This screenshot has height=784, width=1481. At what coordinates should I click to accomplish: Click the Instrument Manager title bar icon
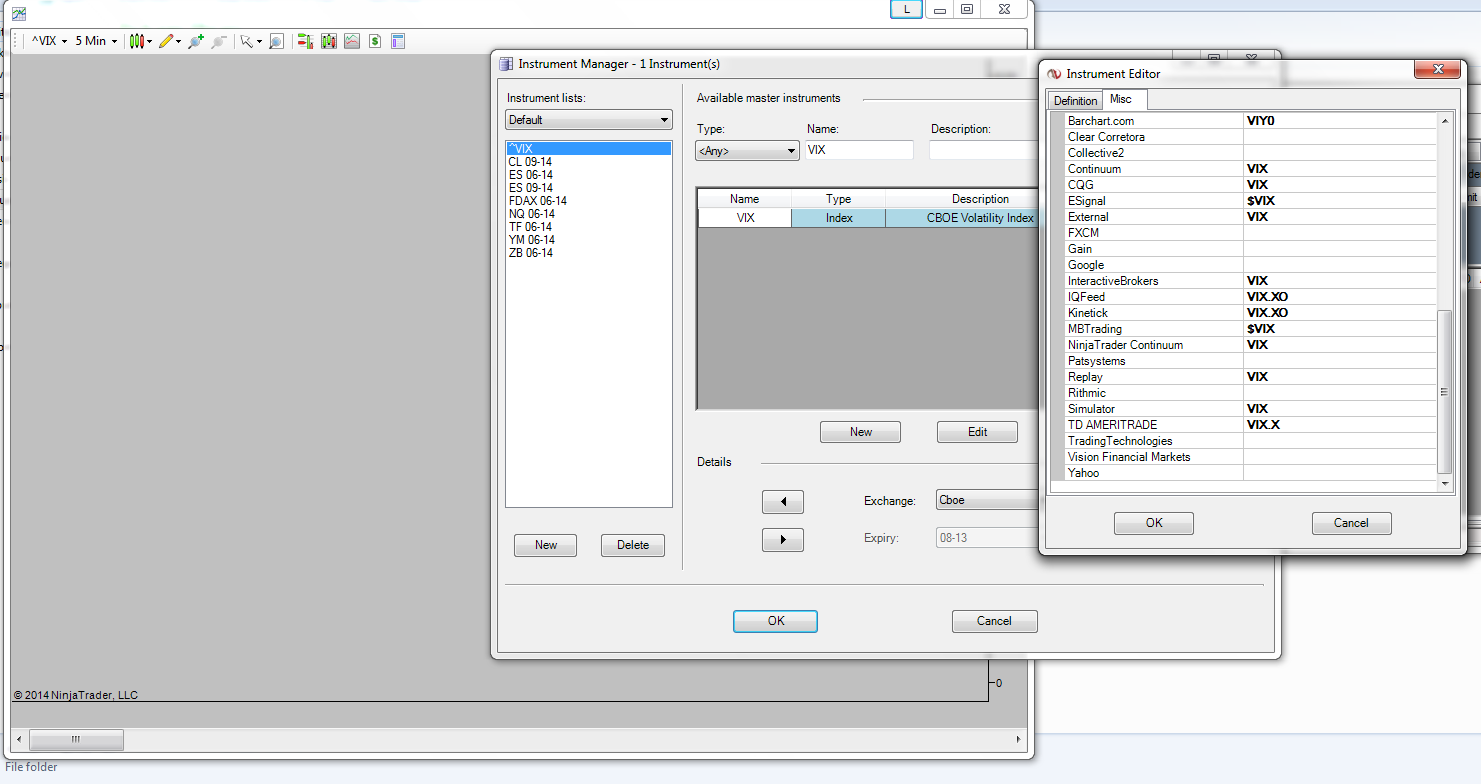tap(506, 64)
